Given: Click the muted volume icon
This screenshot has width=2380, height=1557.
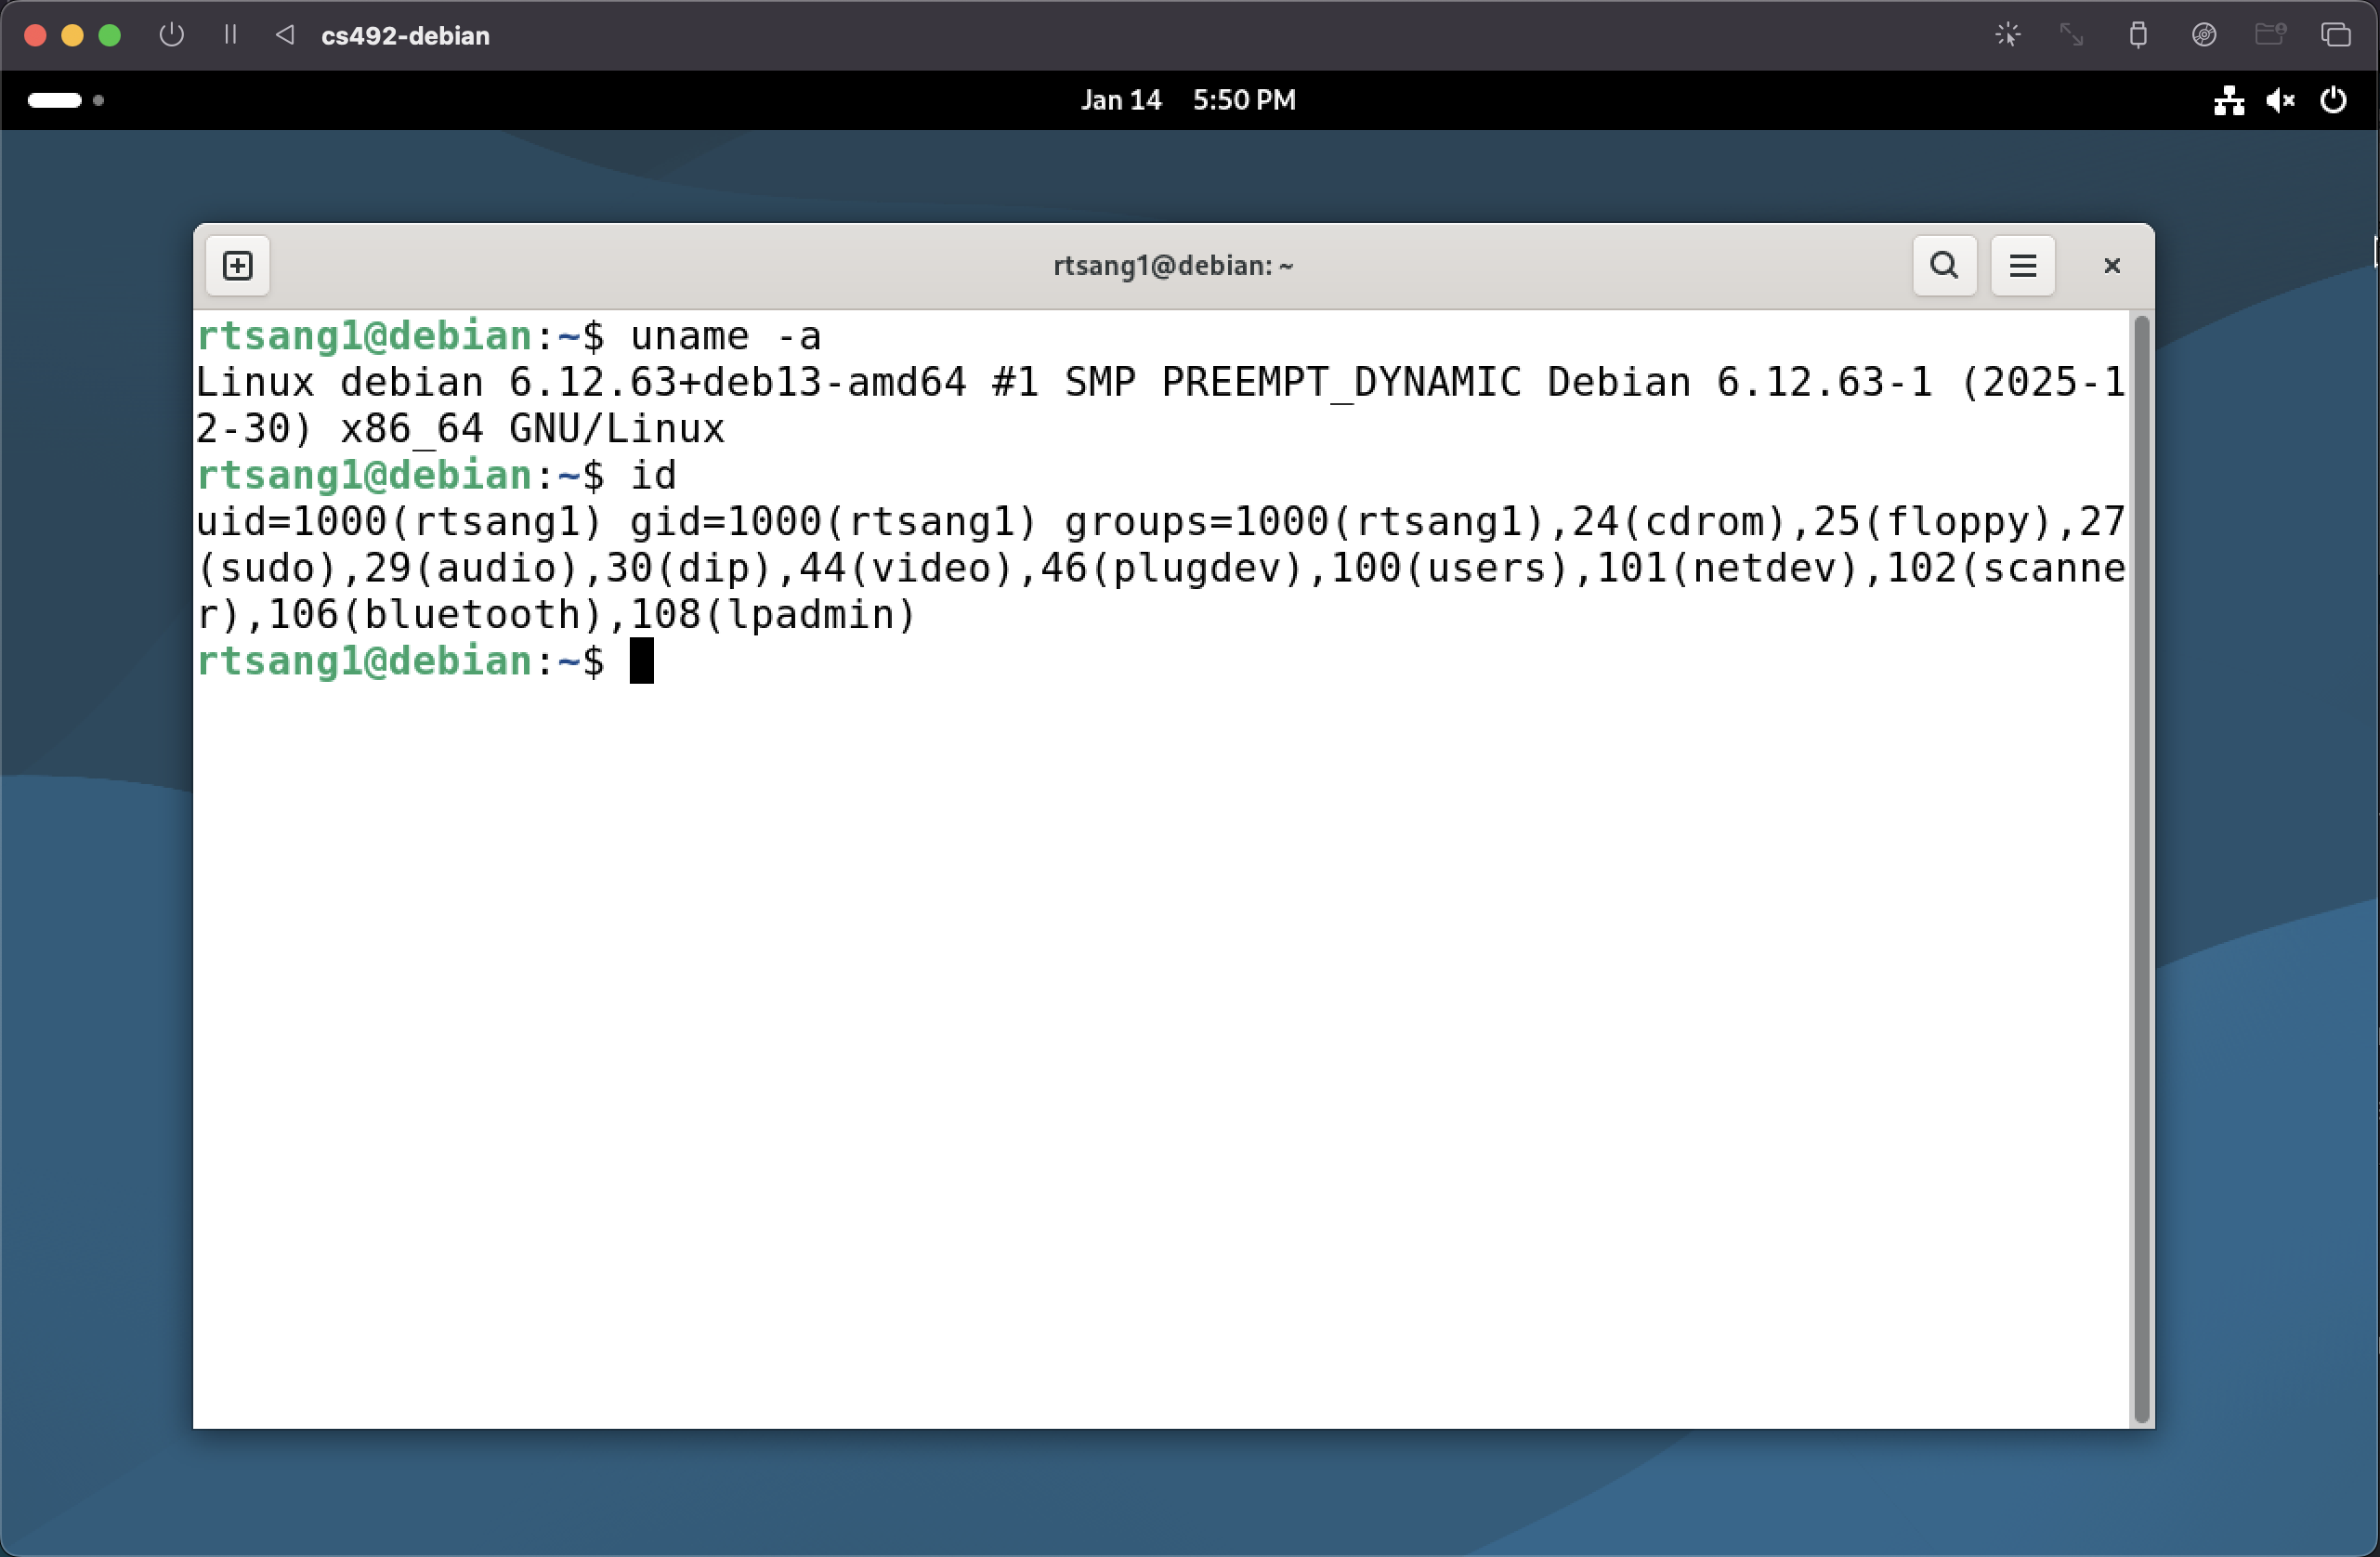Looking at the screenshot, I should [x=2280, y=100].
